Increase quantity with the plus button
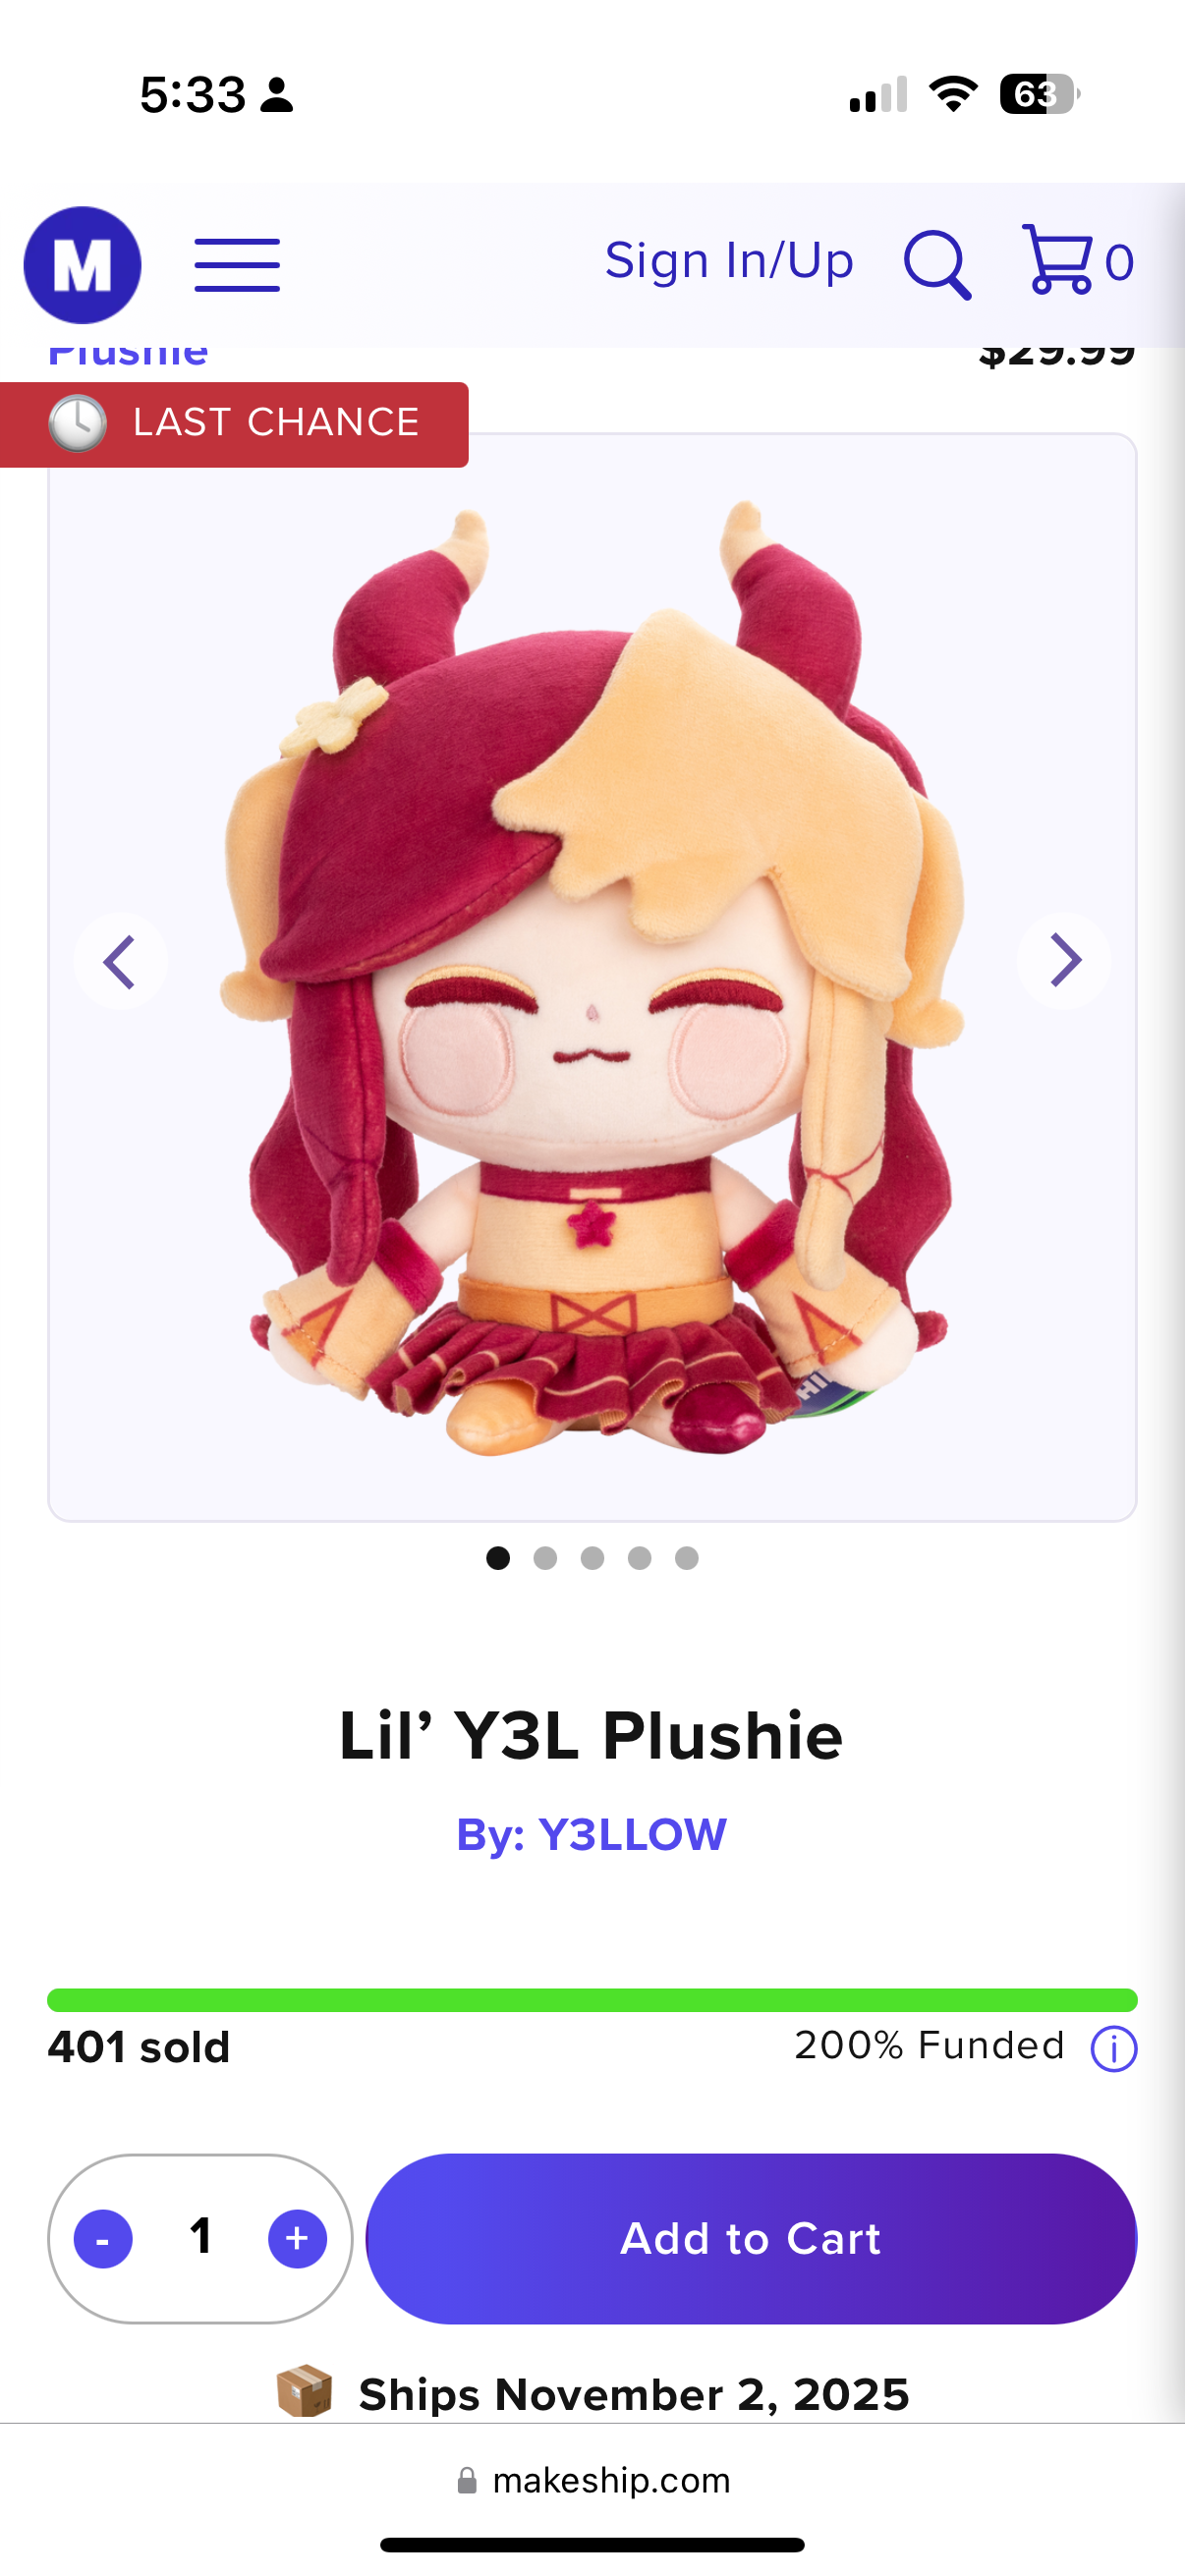This screenshot has height=2576, width=1185. (297, 2238)
